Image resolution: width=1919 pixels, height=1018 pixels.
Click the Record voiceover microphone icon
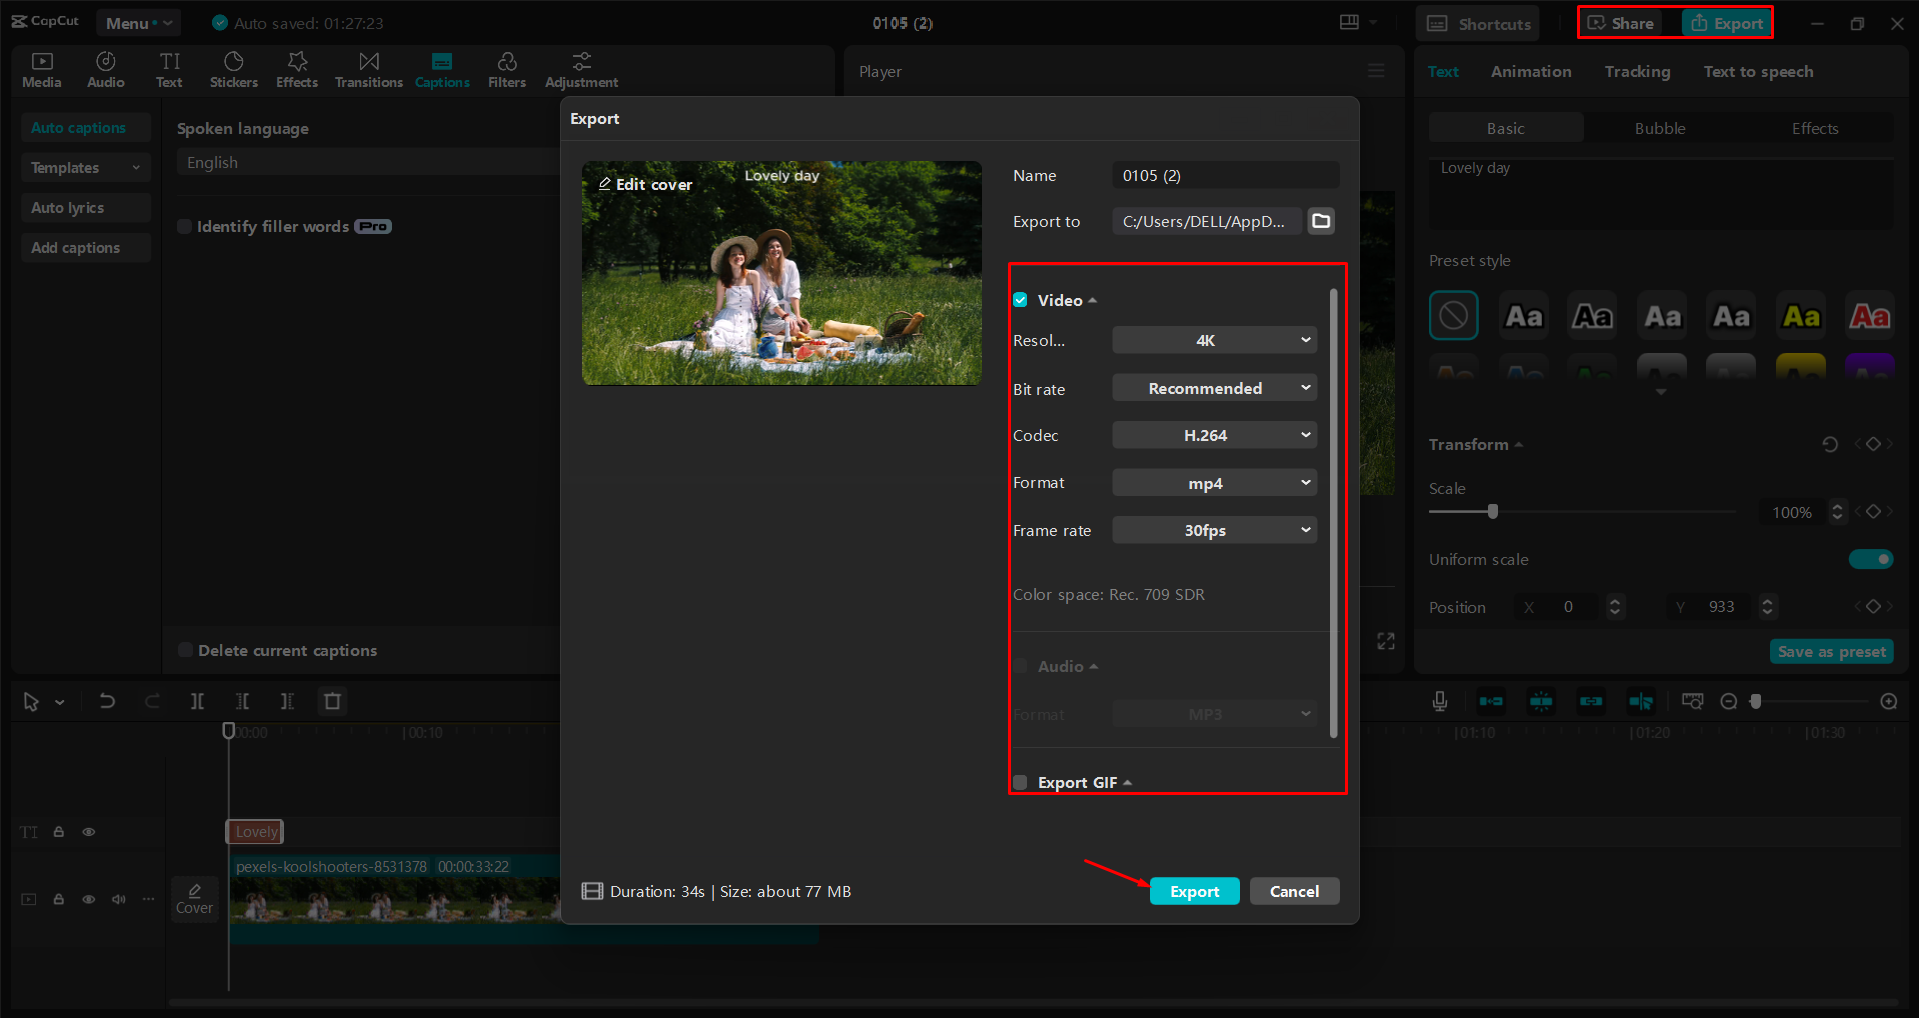tap(1439, 701)
